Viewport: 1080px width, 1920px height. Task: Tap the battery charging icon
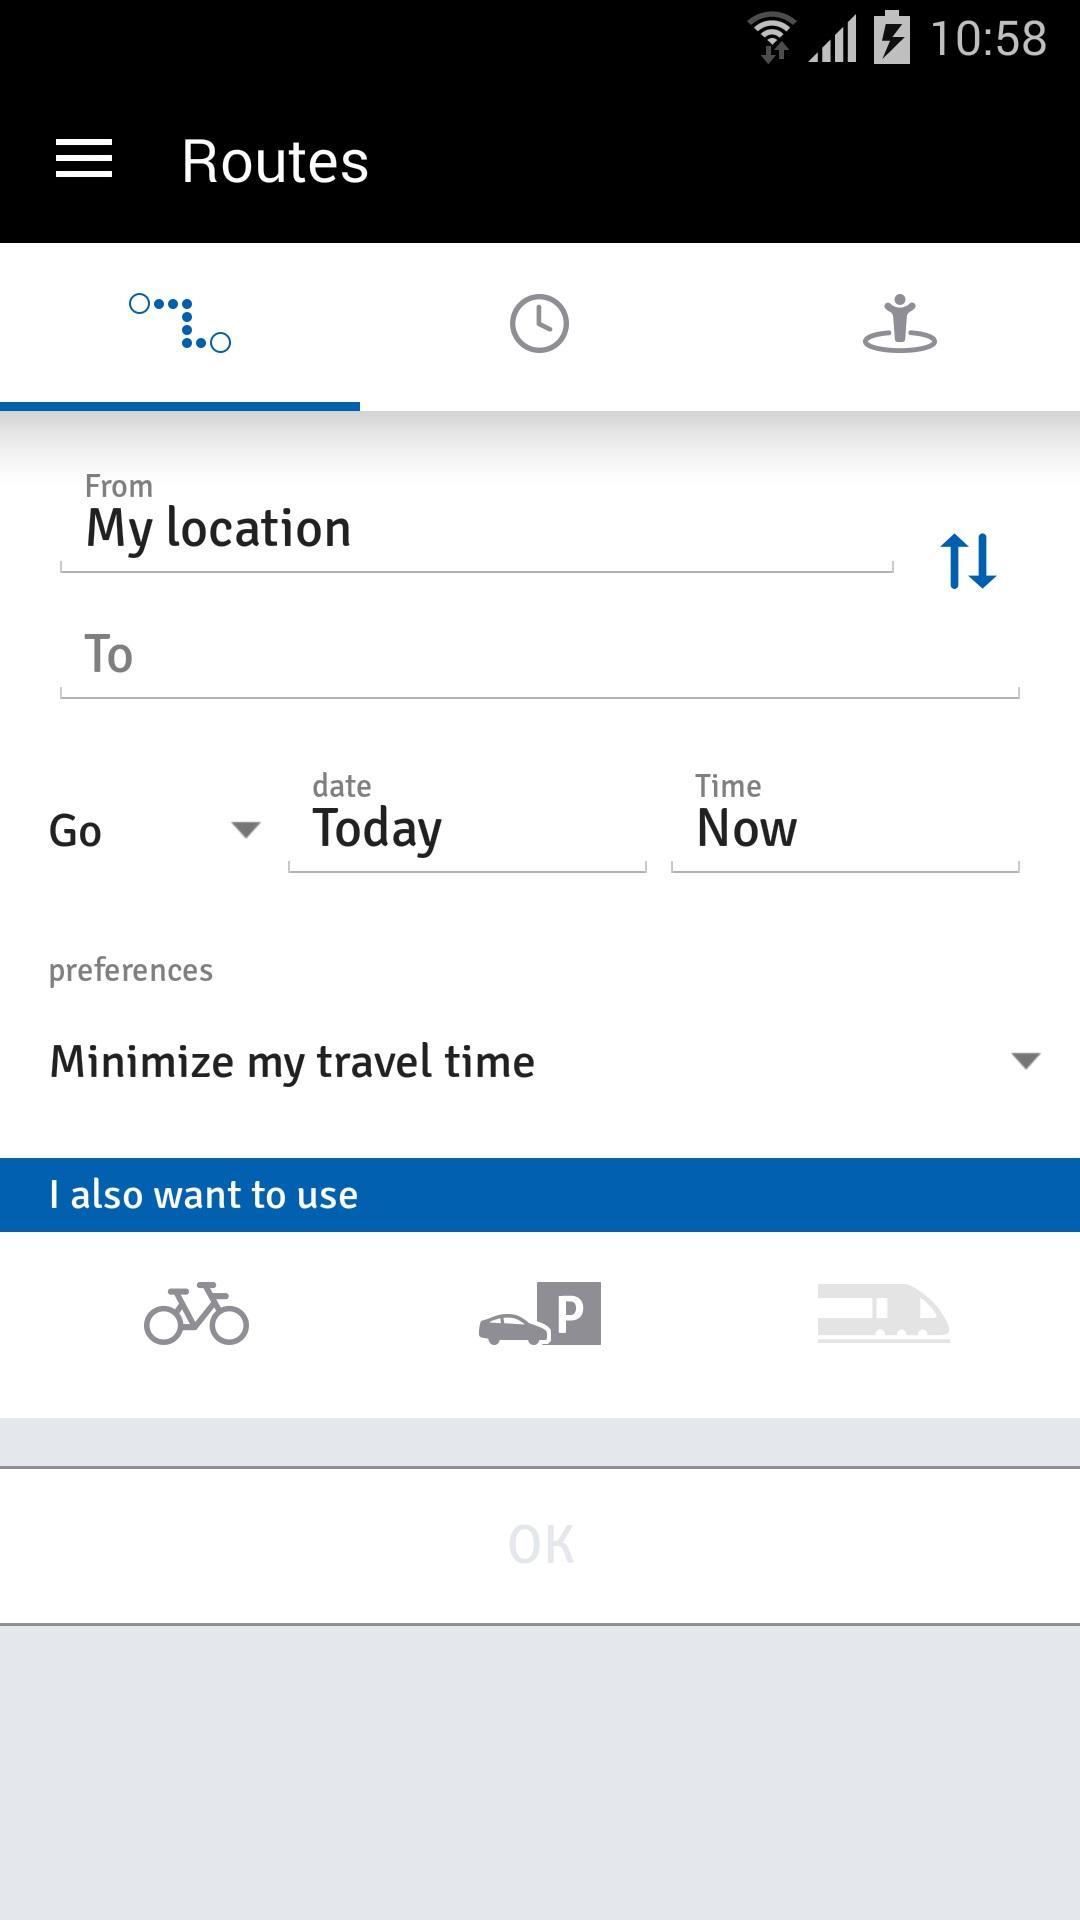pyautogui.click(x=891, y=38)
